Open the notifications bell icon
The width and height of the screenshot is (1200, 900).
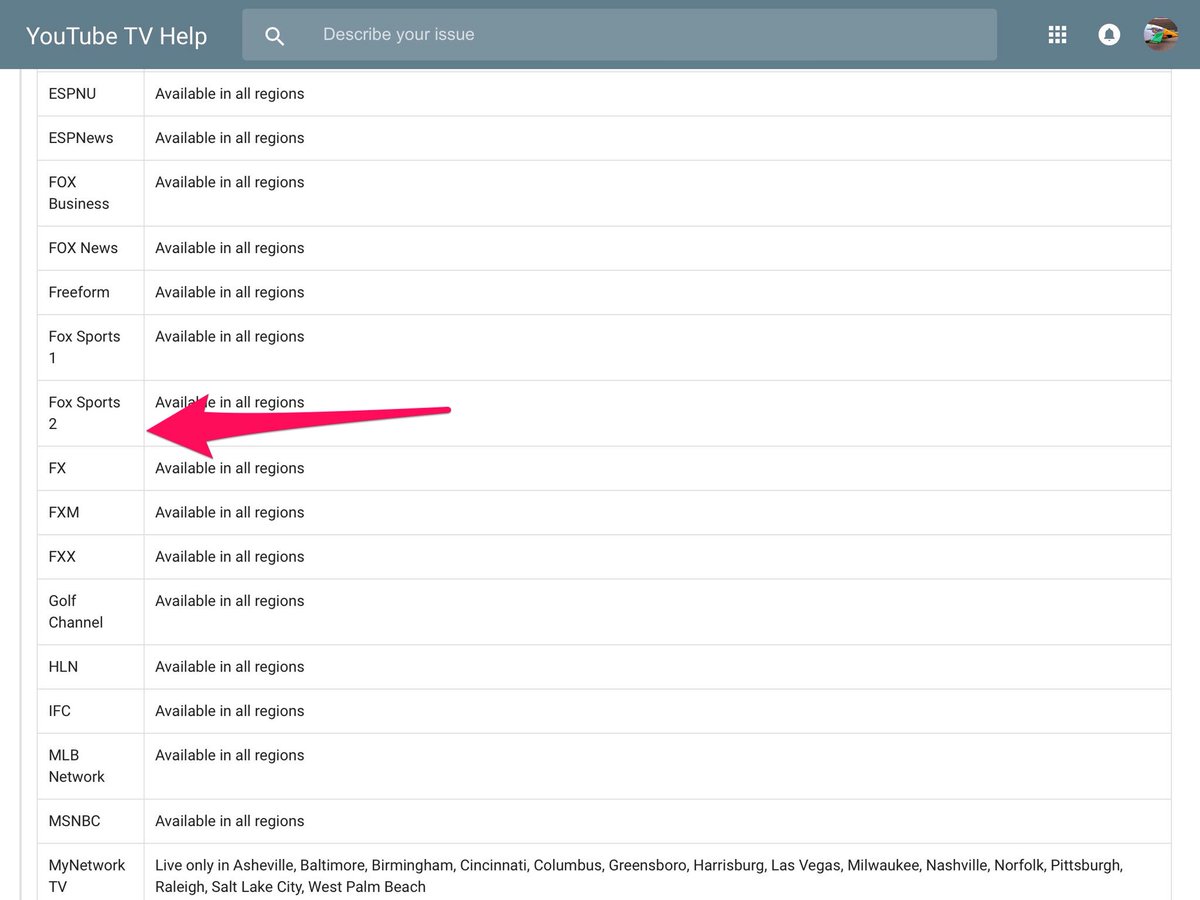pos(1109,35)
